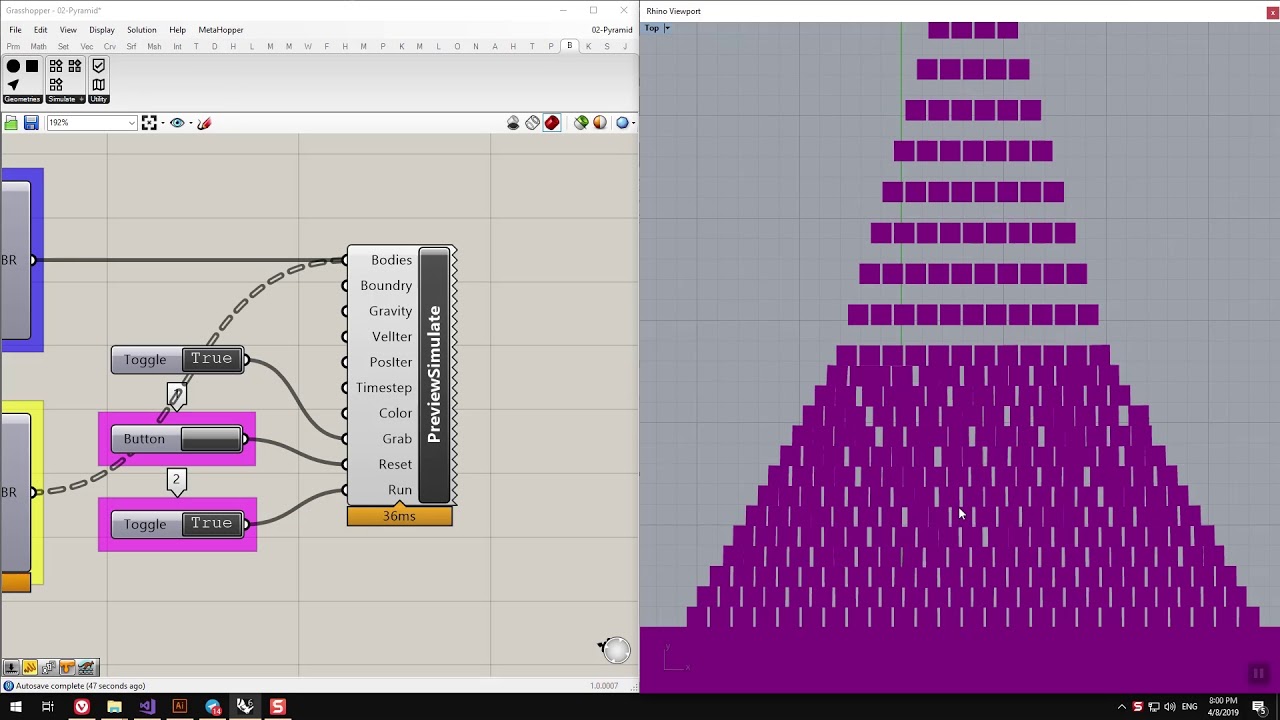Image resolution: width=1280 pixels, height=720 pixels.
Task: Switch to wireframe preview mode icon
Action: tap(533, 123)
